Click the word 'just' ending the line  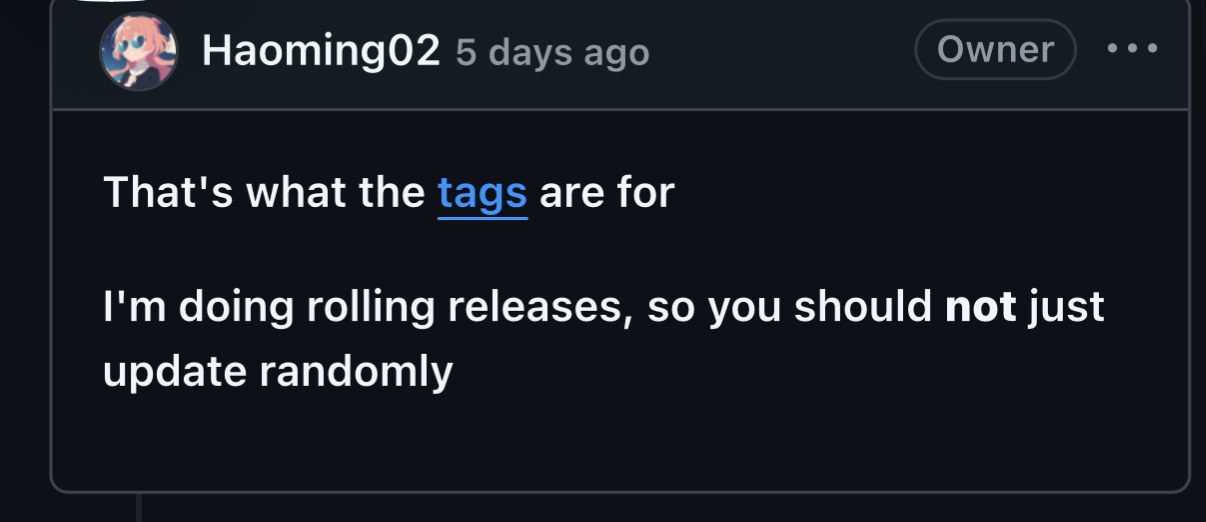1066,308
